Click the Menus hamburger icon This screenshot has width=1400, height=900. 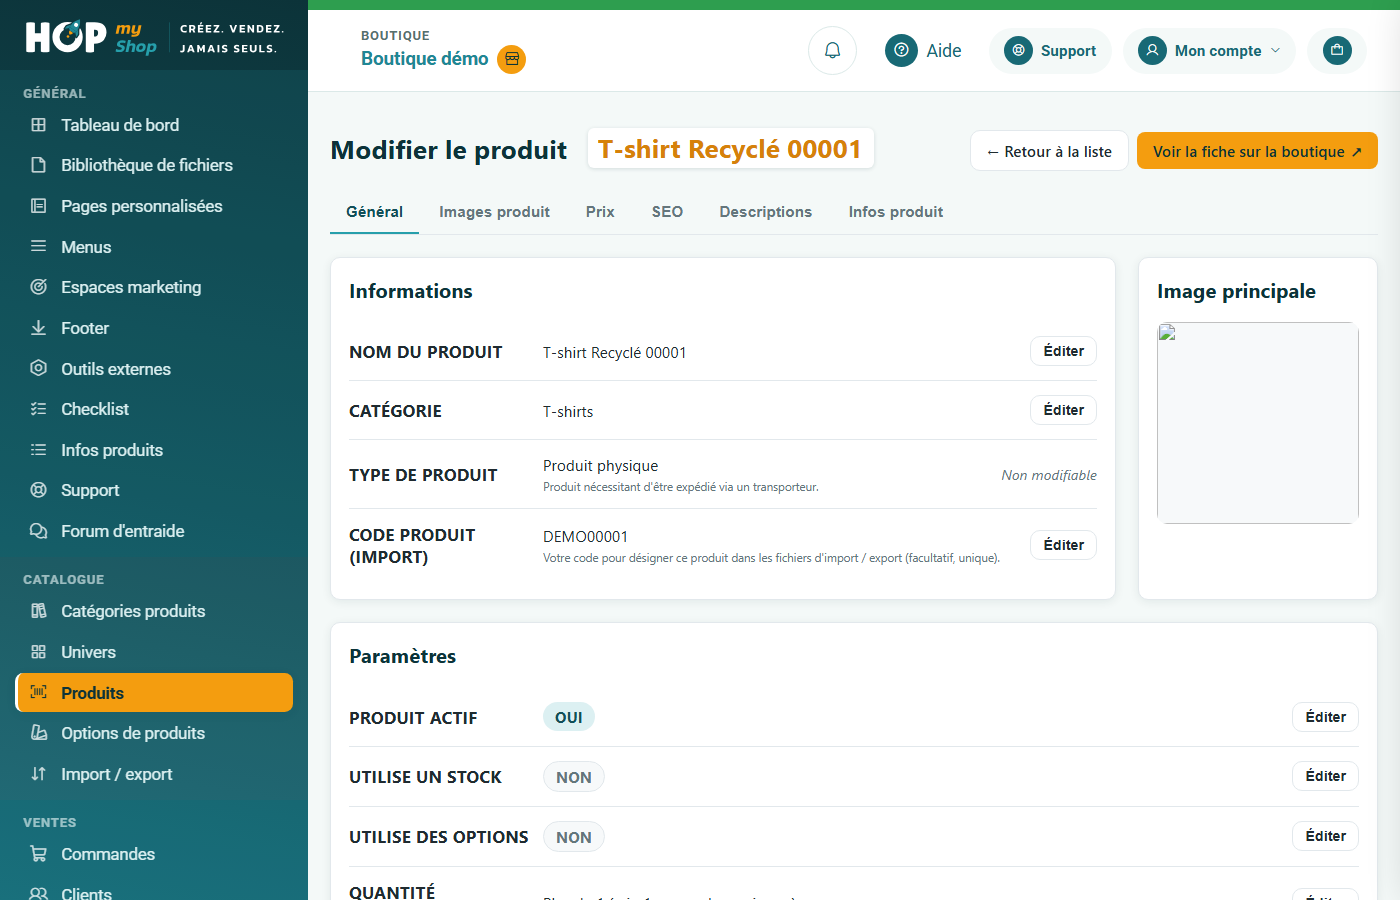point(39,246)
